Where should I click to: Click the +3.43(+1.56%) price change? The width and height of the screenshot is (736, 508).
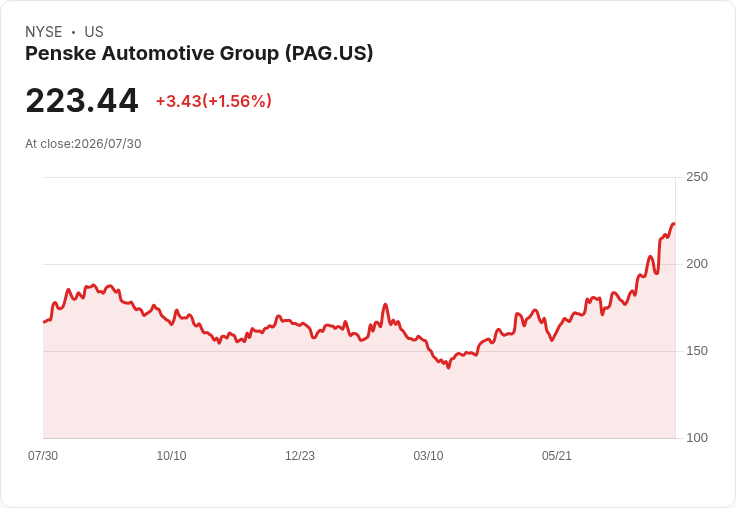click(214, 101)
